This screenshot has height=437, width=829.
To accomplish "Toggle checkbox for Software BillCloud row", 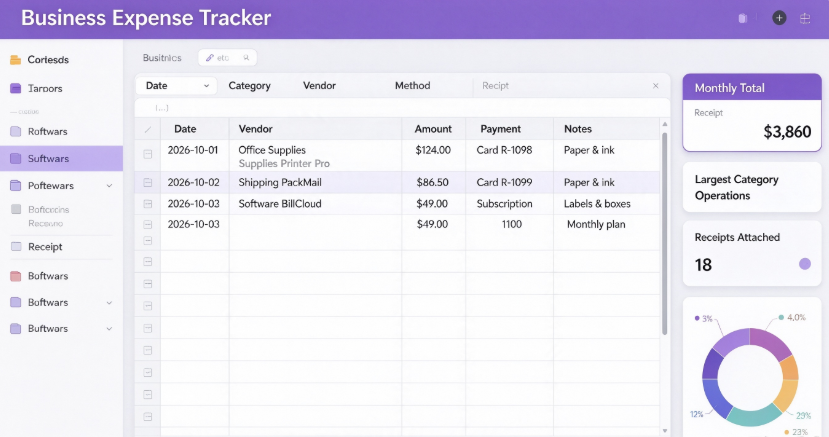I will point(148,203).
